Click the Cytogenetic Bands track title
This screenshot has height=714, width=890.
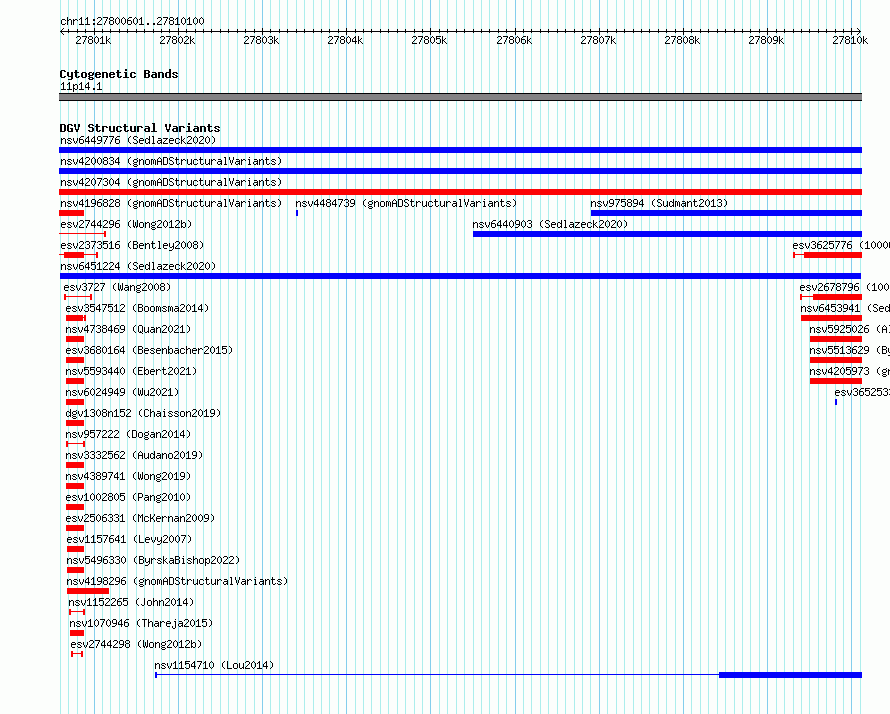pos(119,74)
